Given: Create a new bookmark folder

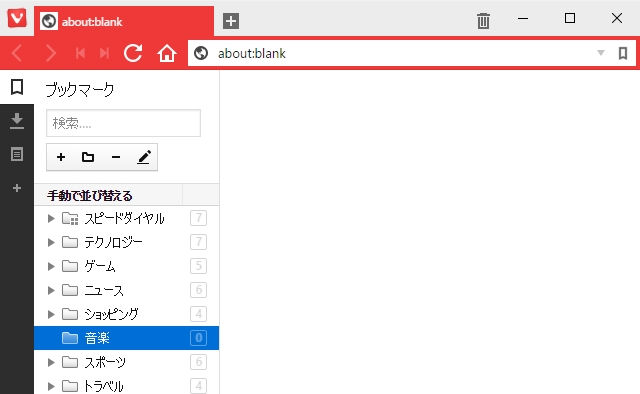Looking at the screenshot, I should tap(88, 157).
